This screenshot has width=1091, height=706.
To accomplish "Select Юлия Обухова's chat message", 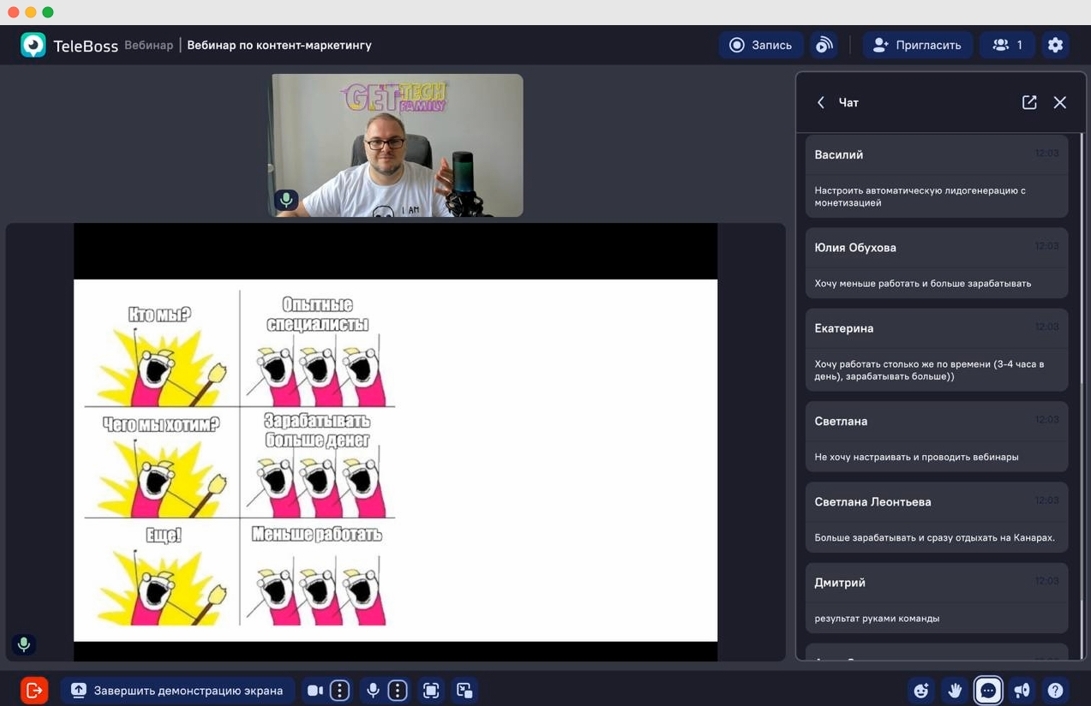I will pos(937,263).
